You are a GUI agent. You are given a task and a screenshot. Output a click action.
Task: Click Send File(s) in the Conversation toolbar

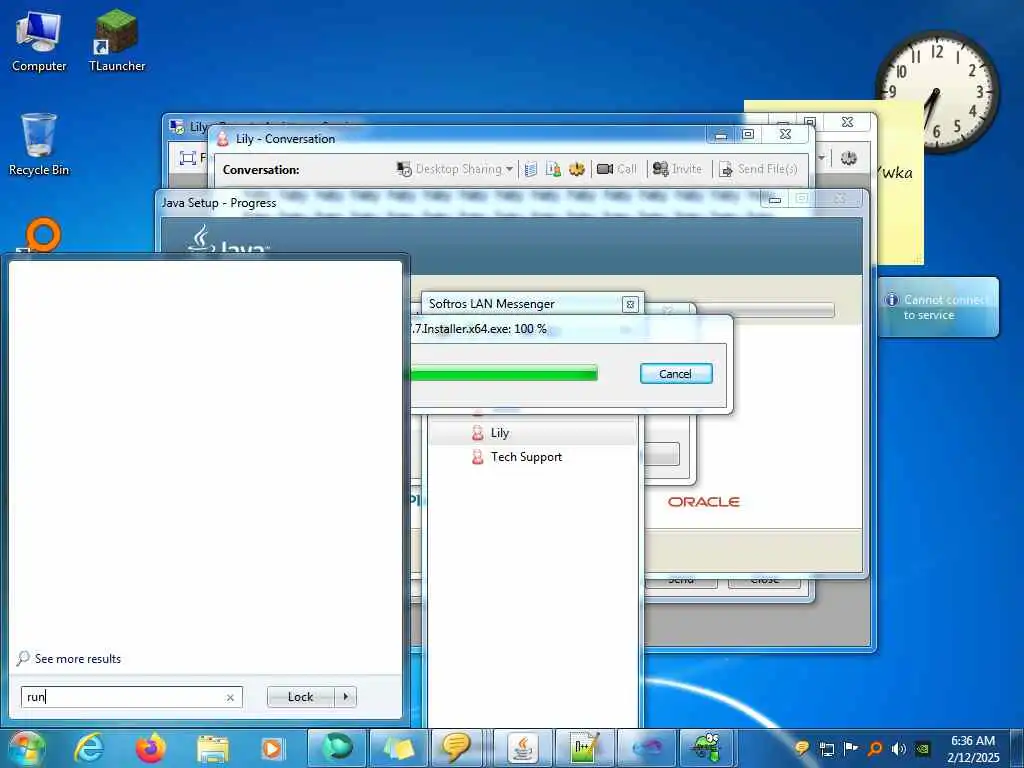(x=758, y=169)
